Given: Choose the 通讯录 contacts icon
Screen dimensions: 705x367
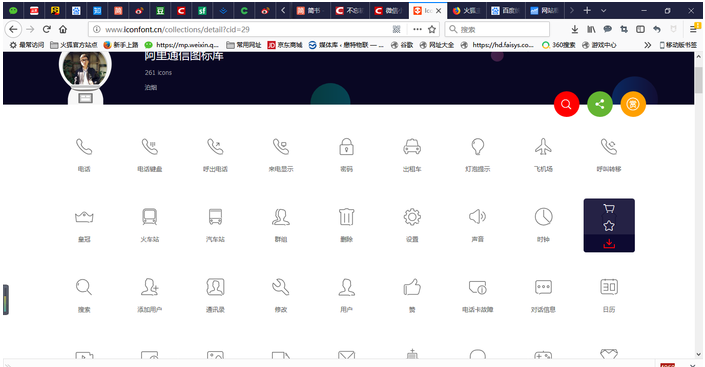Looking at the screenshot, I should pos(215,287).
